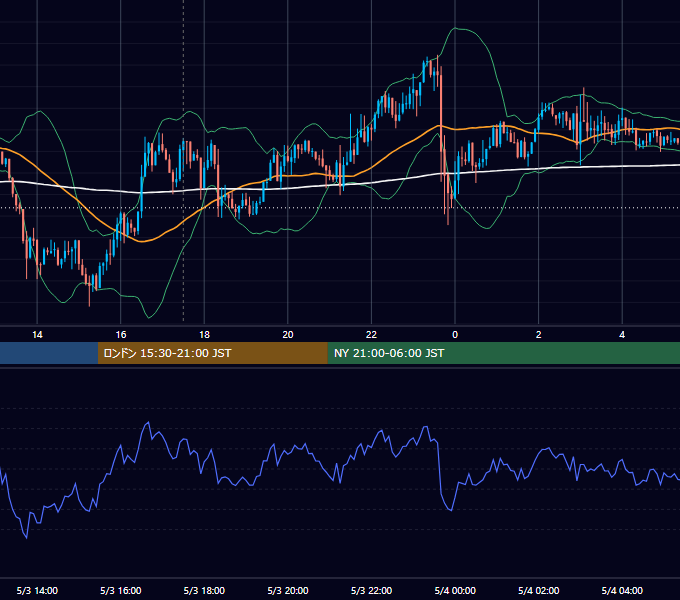This screenshot has height=600, width=680.
Task: Click the 5/4 00:00 time label
Action: tap(455, 590)
